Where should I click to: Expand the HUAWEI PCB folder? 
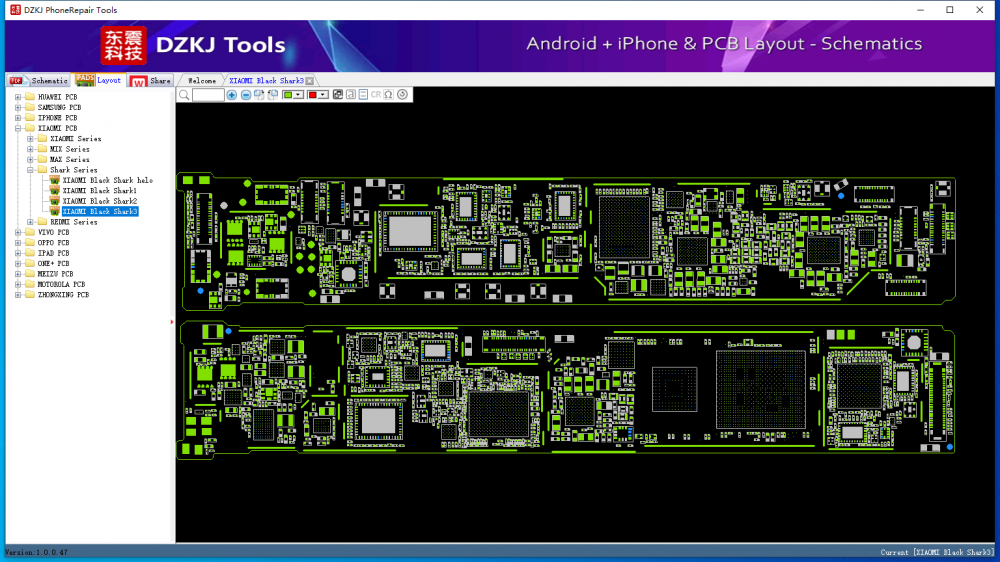(x=18, y=97)
